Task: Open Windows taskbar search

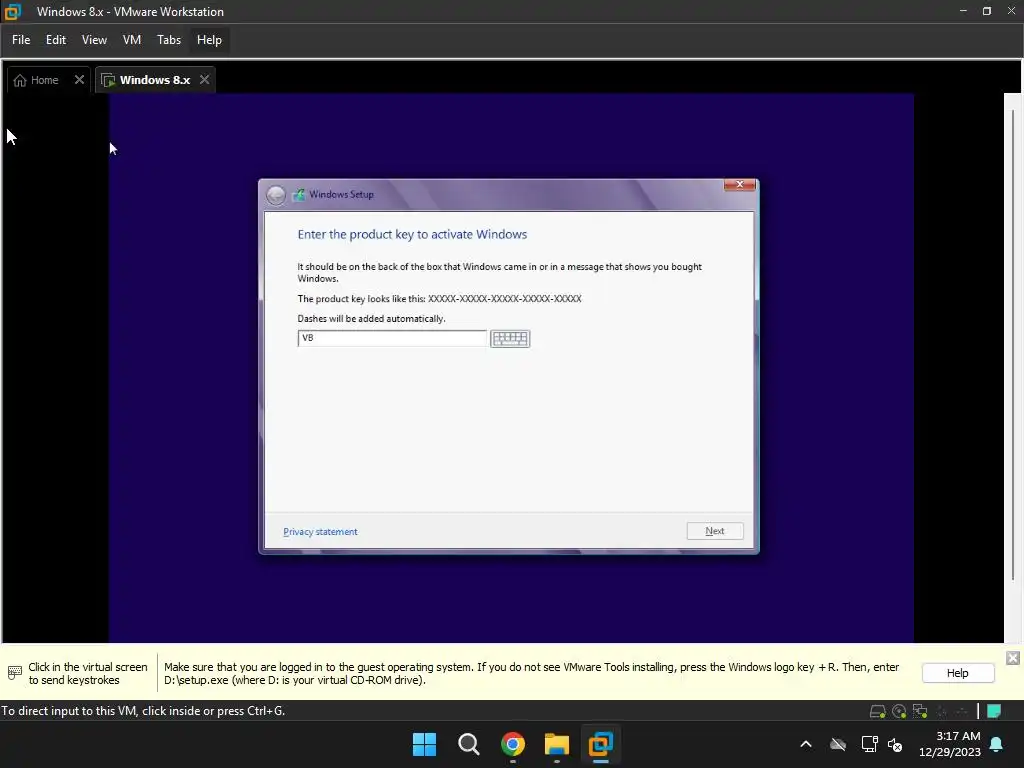Action: (468, 744)
